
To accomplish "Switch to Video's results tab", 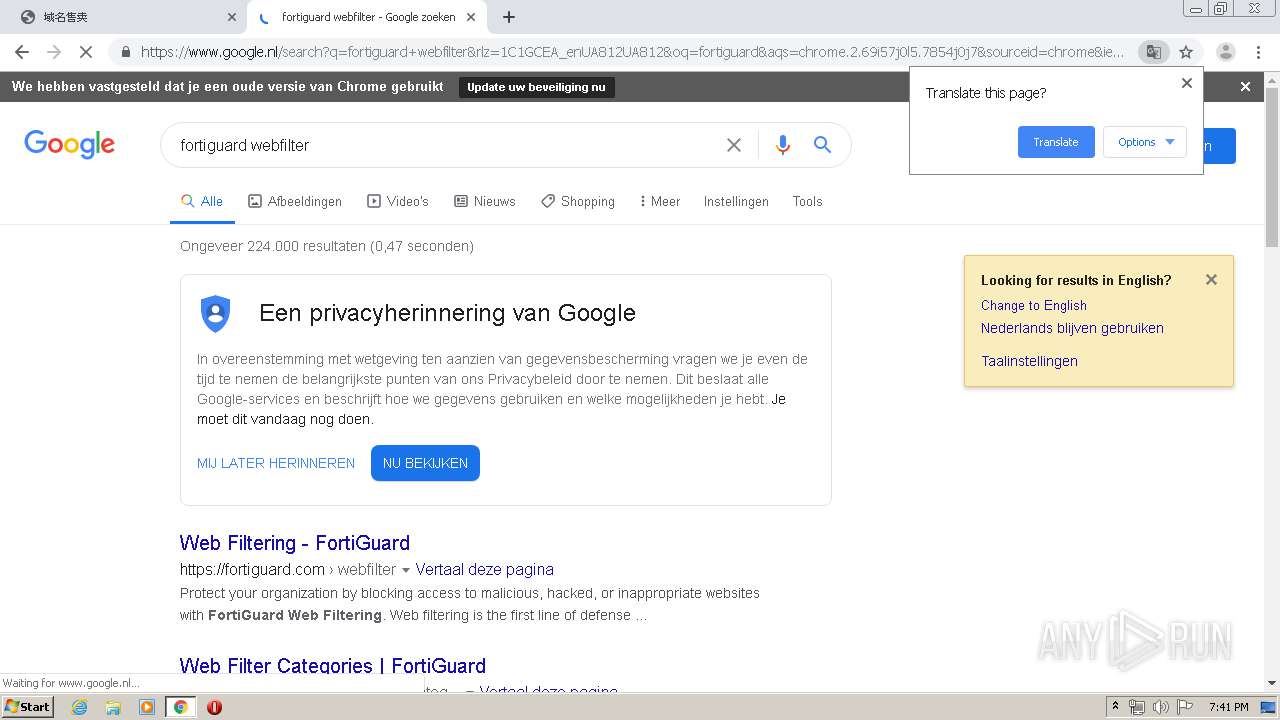I will tap(398, 201).
